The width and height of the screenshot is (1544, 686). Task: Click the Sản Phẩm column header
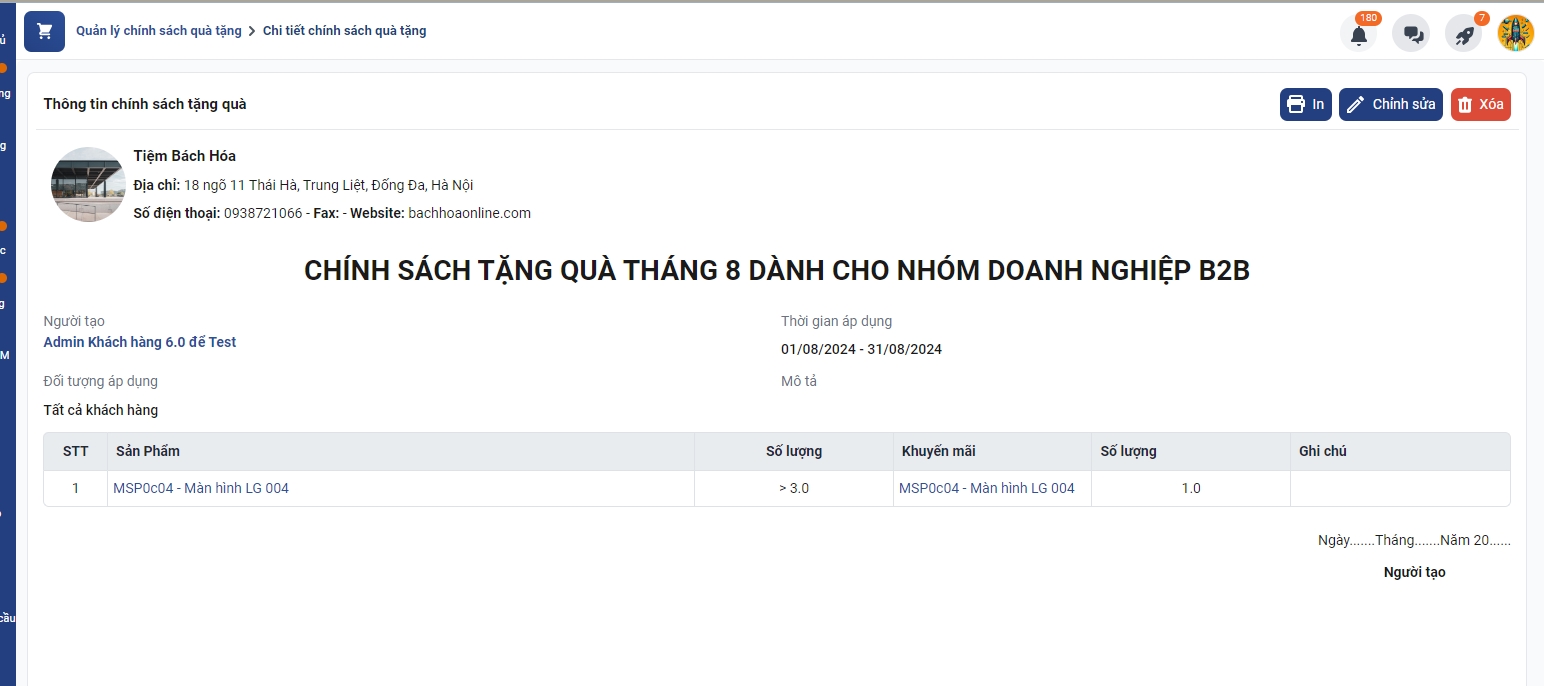point(148,451)
